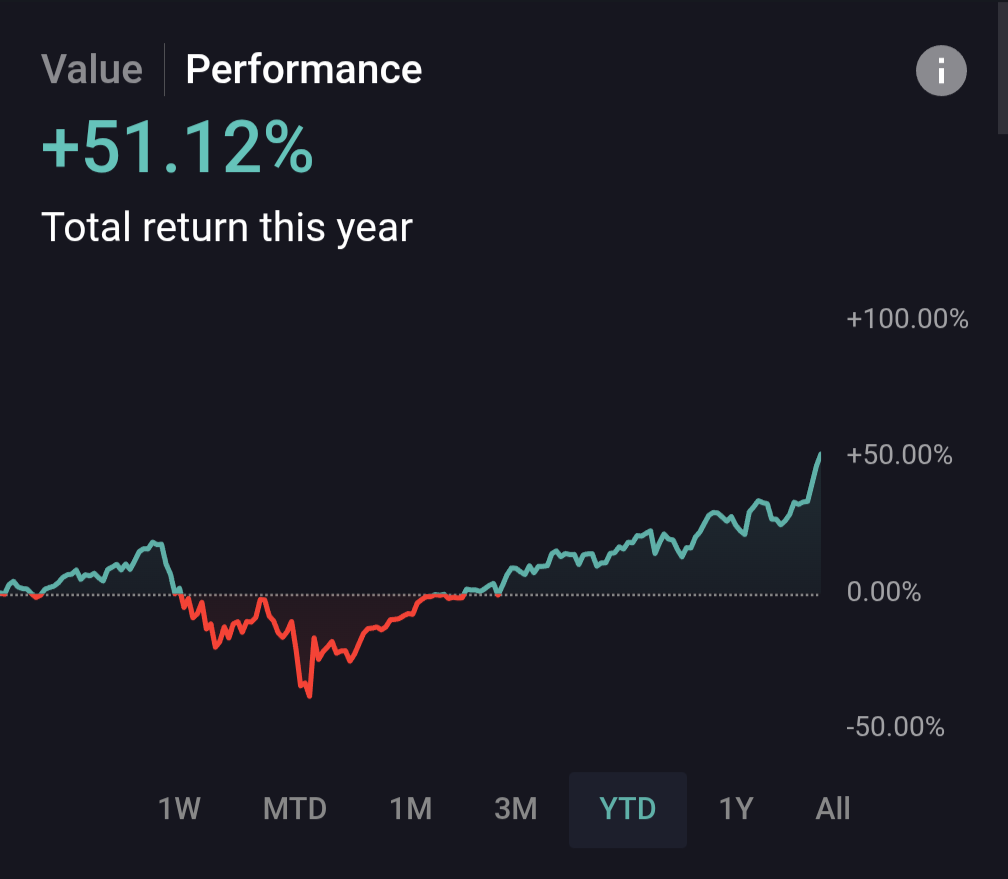Screen dimensions: 1008x879
Task: View the 1Y performance range
Action: pos(736,808)
